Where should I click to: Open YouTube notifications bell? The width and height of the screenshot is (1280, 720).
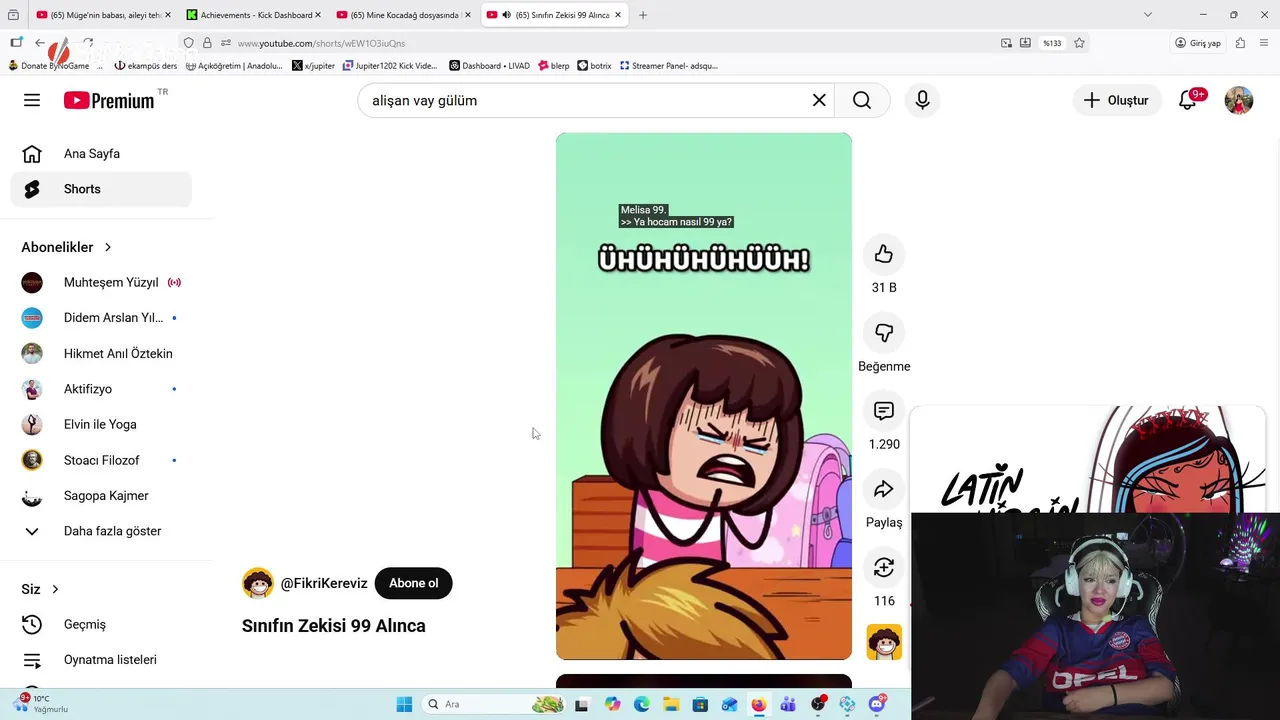click(x=1188, y=100)
